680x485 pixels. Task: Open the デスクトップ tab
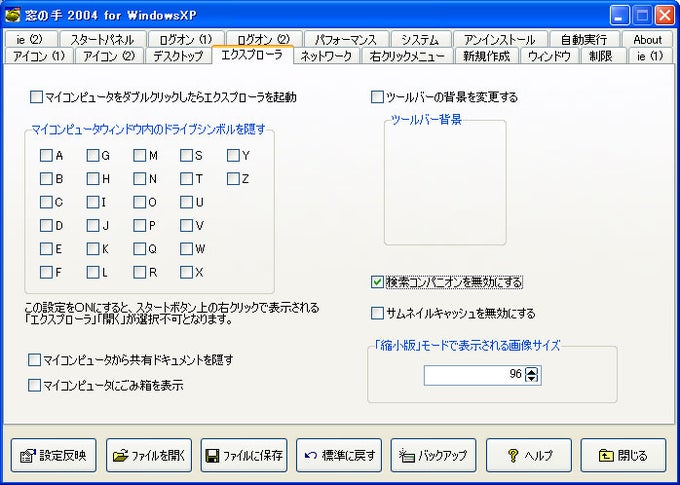[178, 56]
